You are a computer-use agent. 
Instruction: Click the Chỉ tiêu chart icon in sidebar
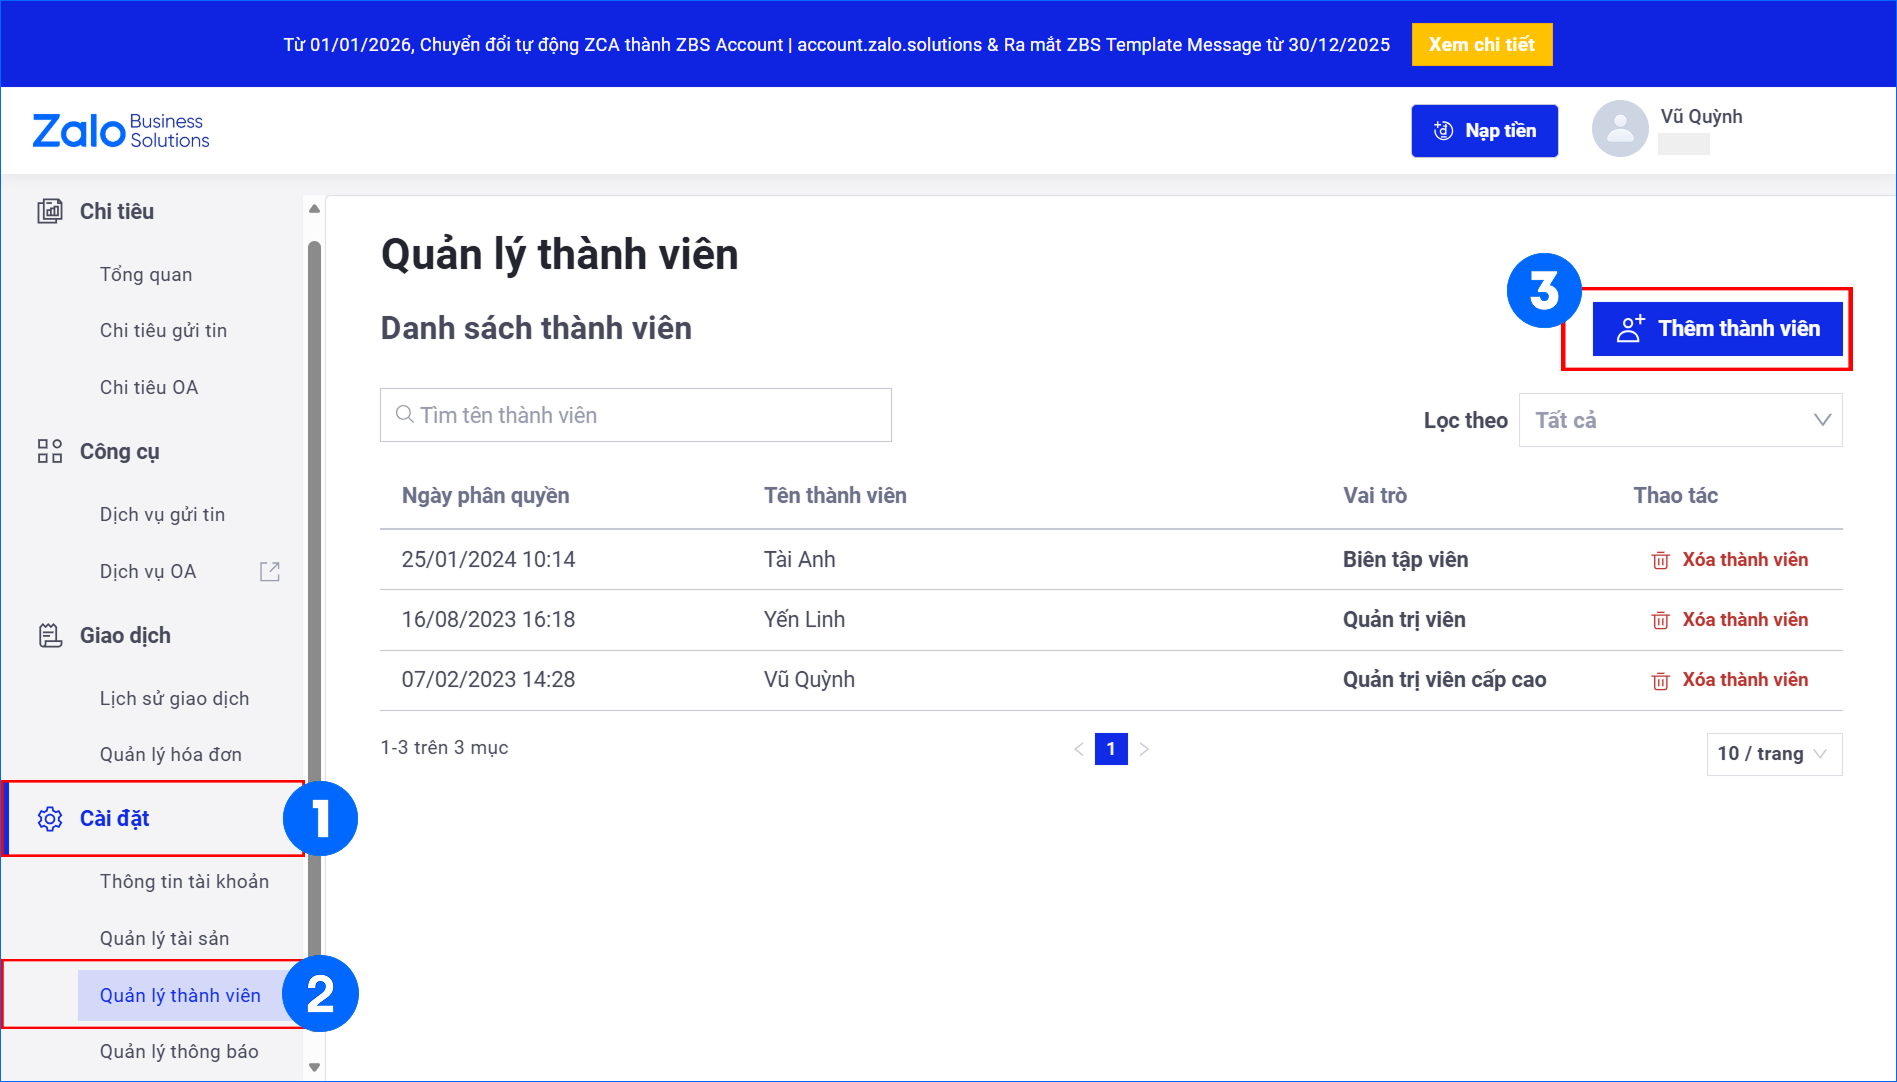tap(50, 211)
